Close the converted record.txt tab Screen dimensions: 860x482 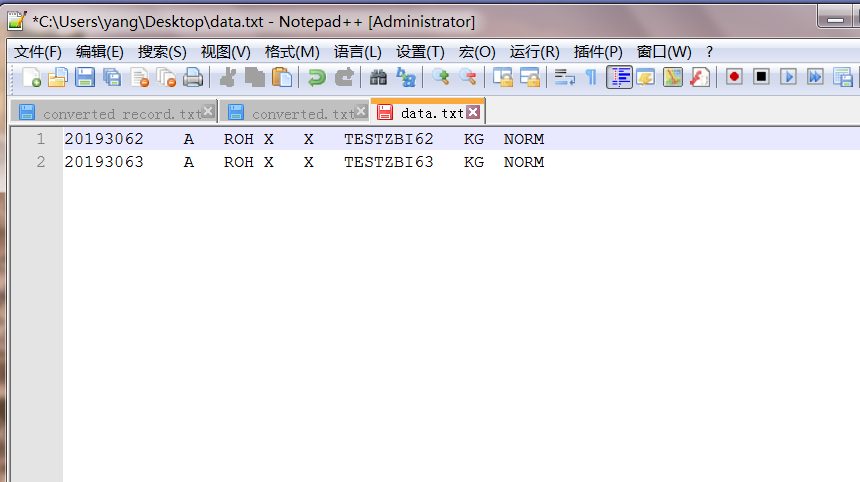pyautogui.click(x=208, y=111)
